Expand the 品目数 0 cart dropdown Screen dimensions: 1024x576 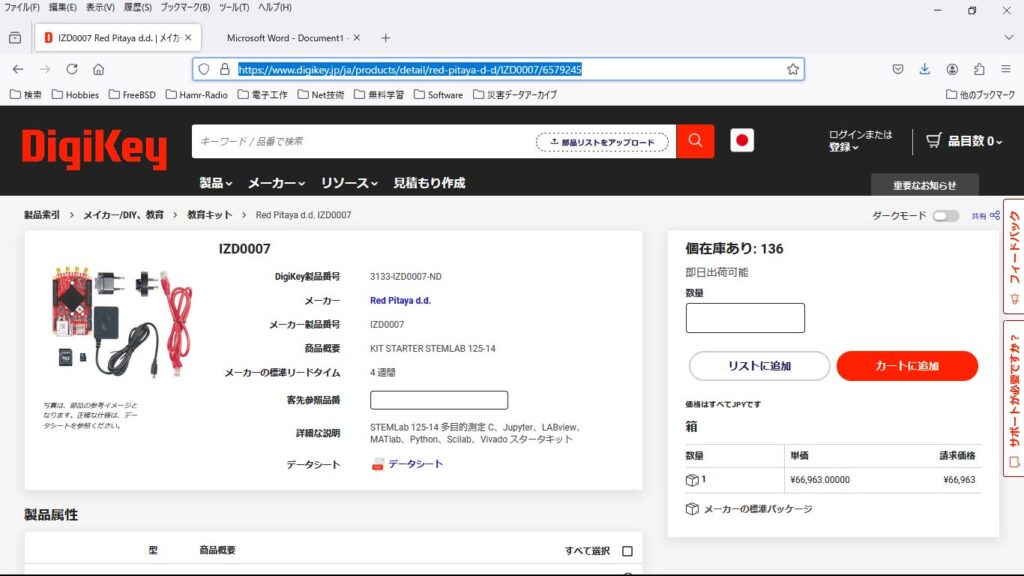coord(975,140)
